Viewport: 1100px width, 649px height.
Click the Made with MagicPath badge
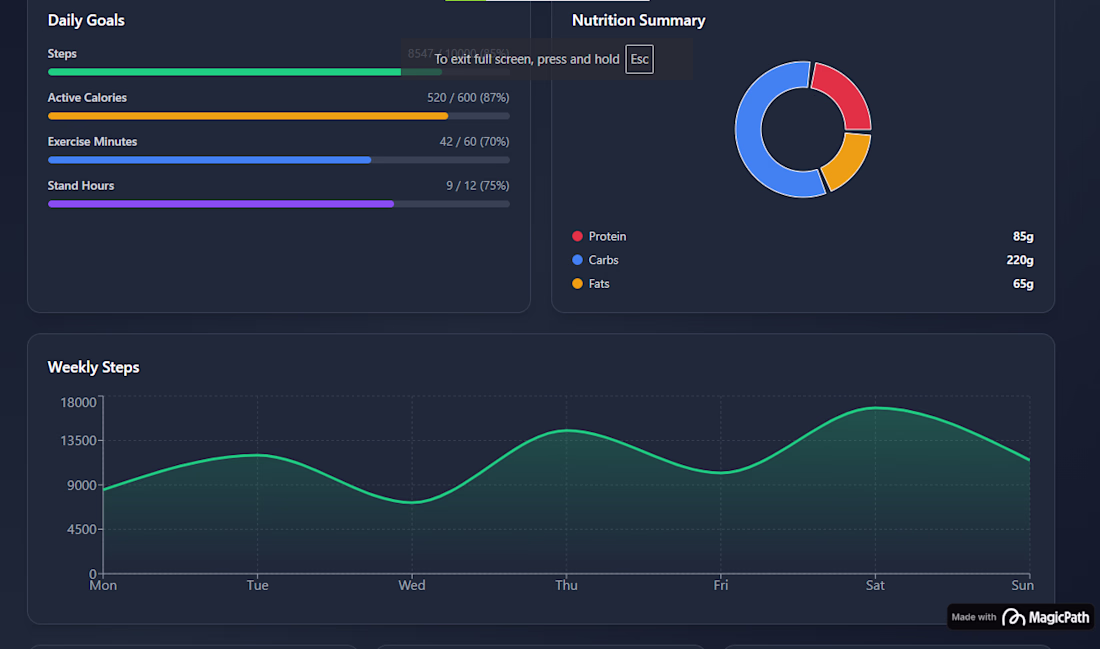(x=1020, y=617)
